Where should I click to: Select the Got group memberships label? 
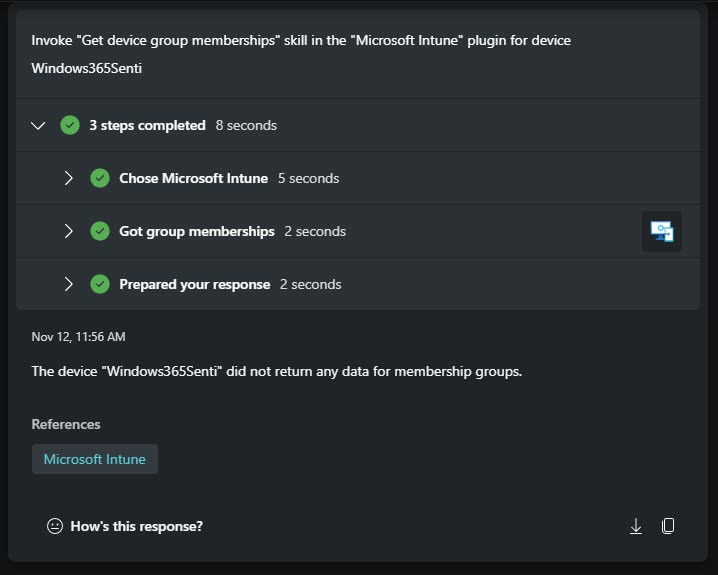[x=197, y=231]
